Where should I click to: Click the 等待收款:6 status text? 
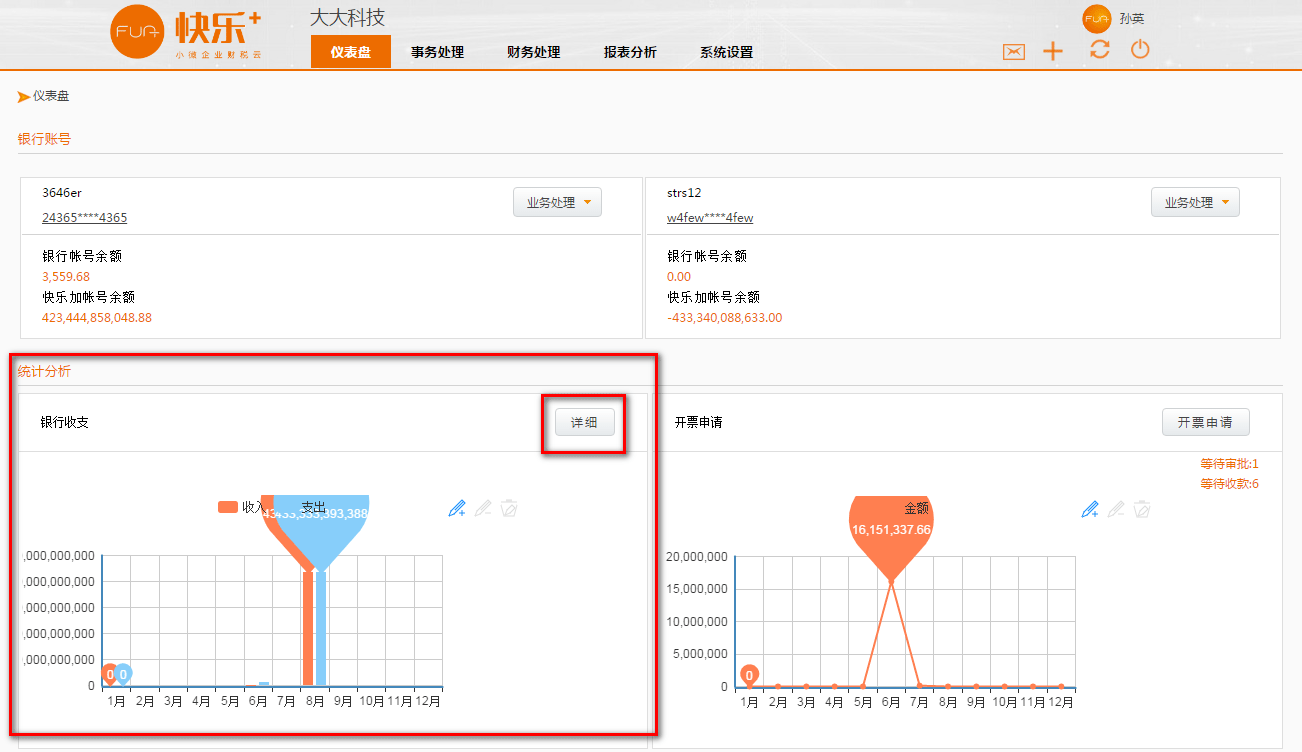1229,484
